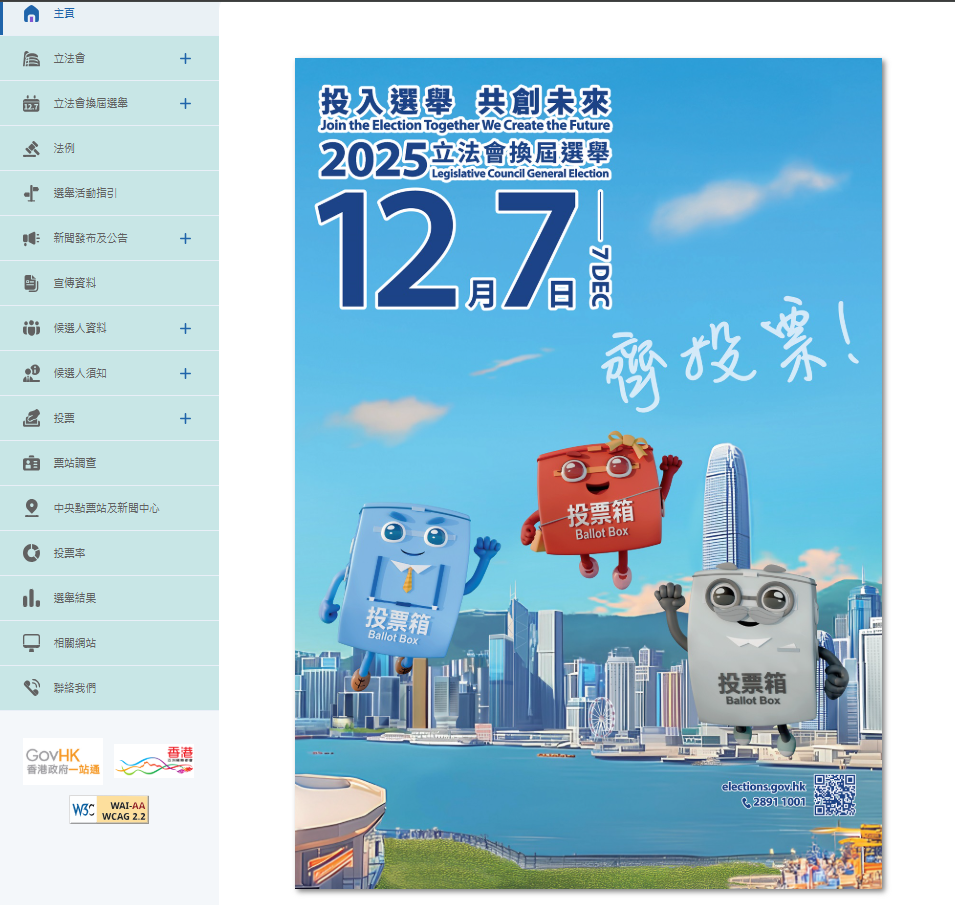Image resolution: width=955 pixels, height=905 pixels.
Task: Expand the 投票 section plus button
Action: tap(185, 418)
